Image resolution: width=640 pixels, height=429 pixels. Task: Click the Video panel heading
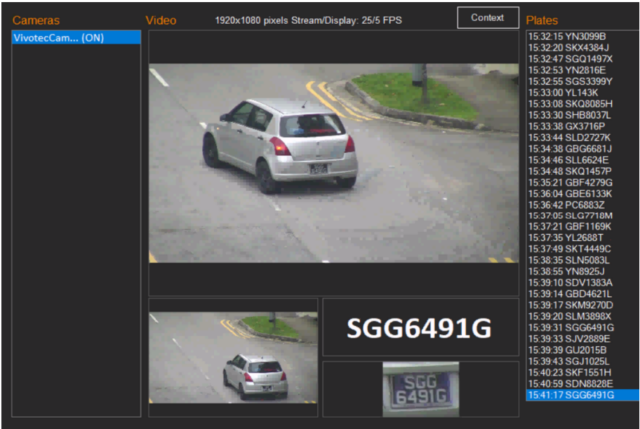[161, 20]
